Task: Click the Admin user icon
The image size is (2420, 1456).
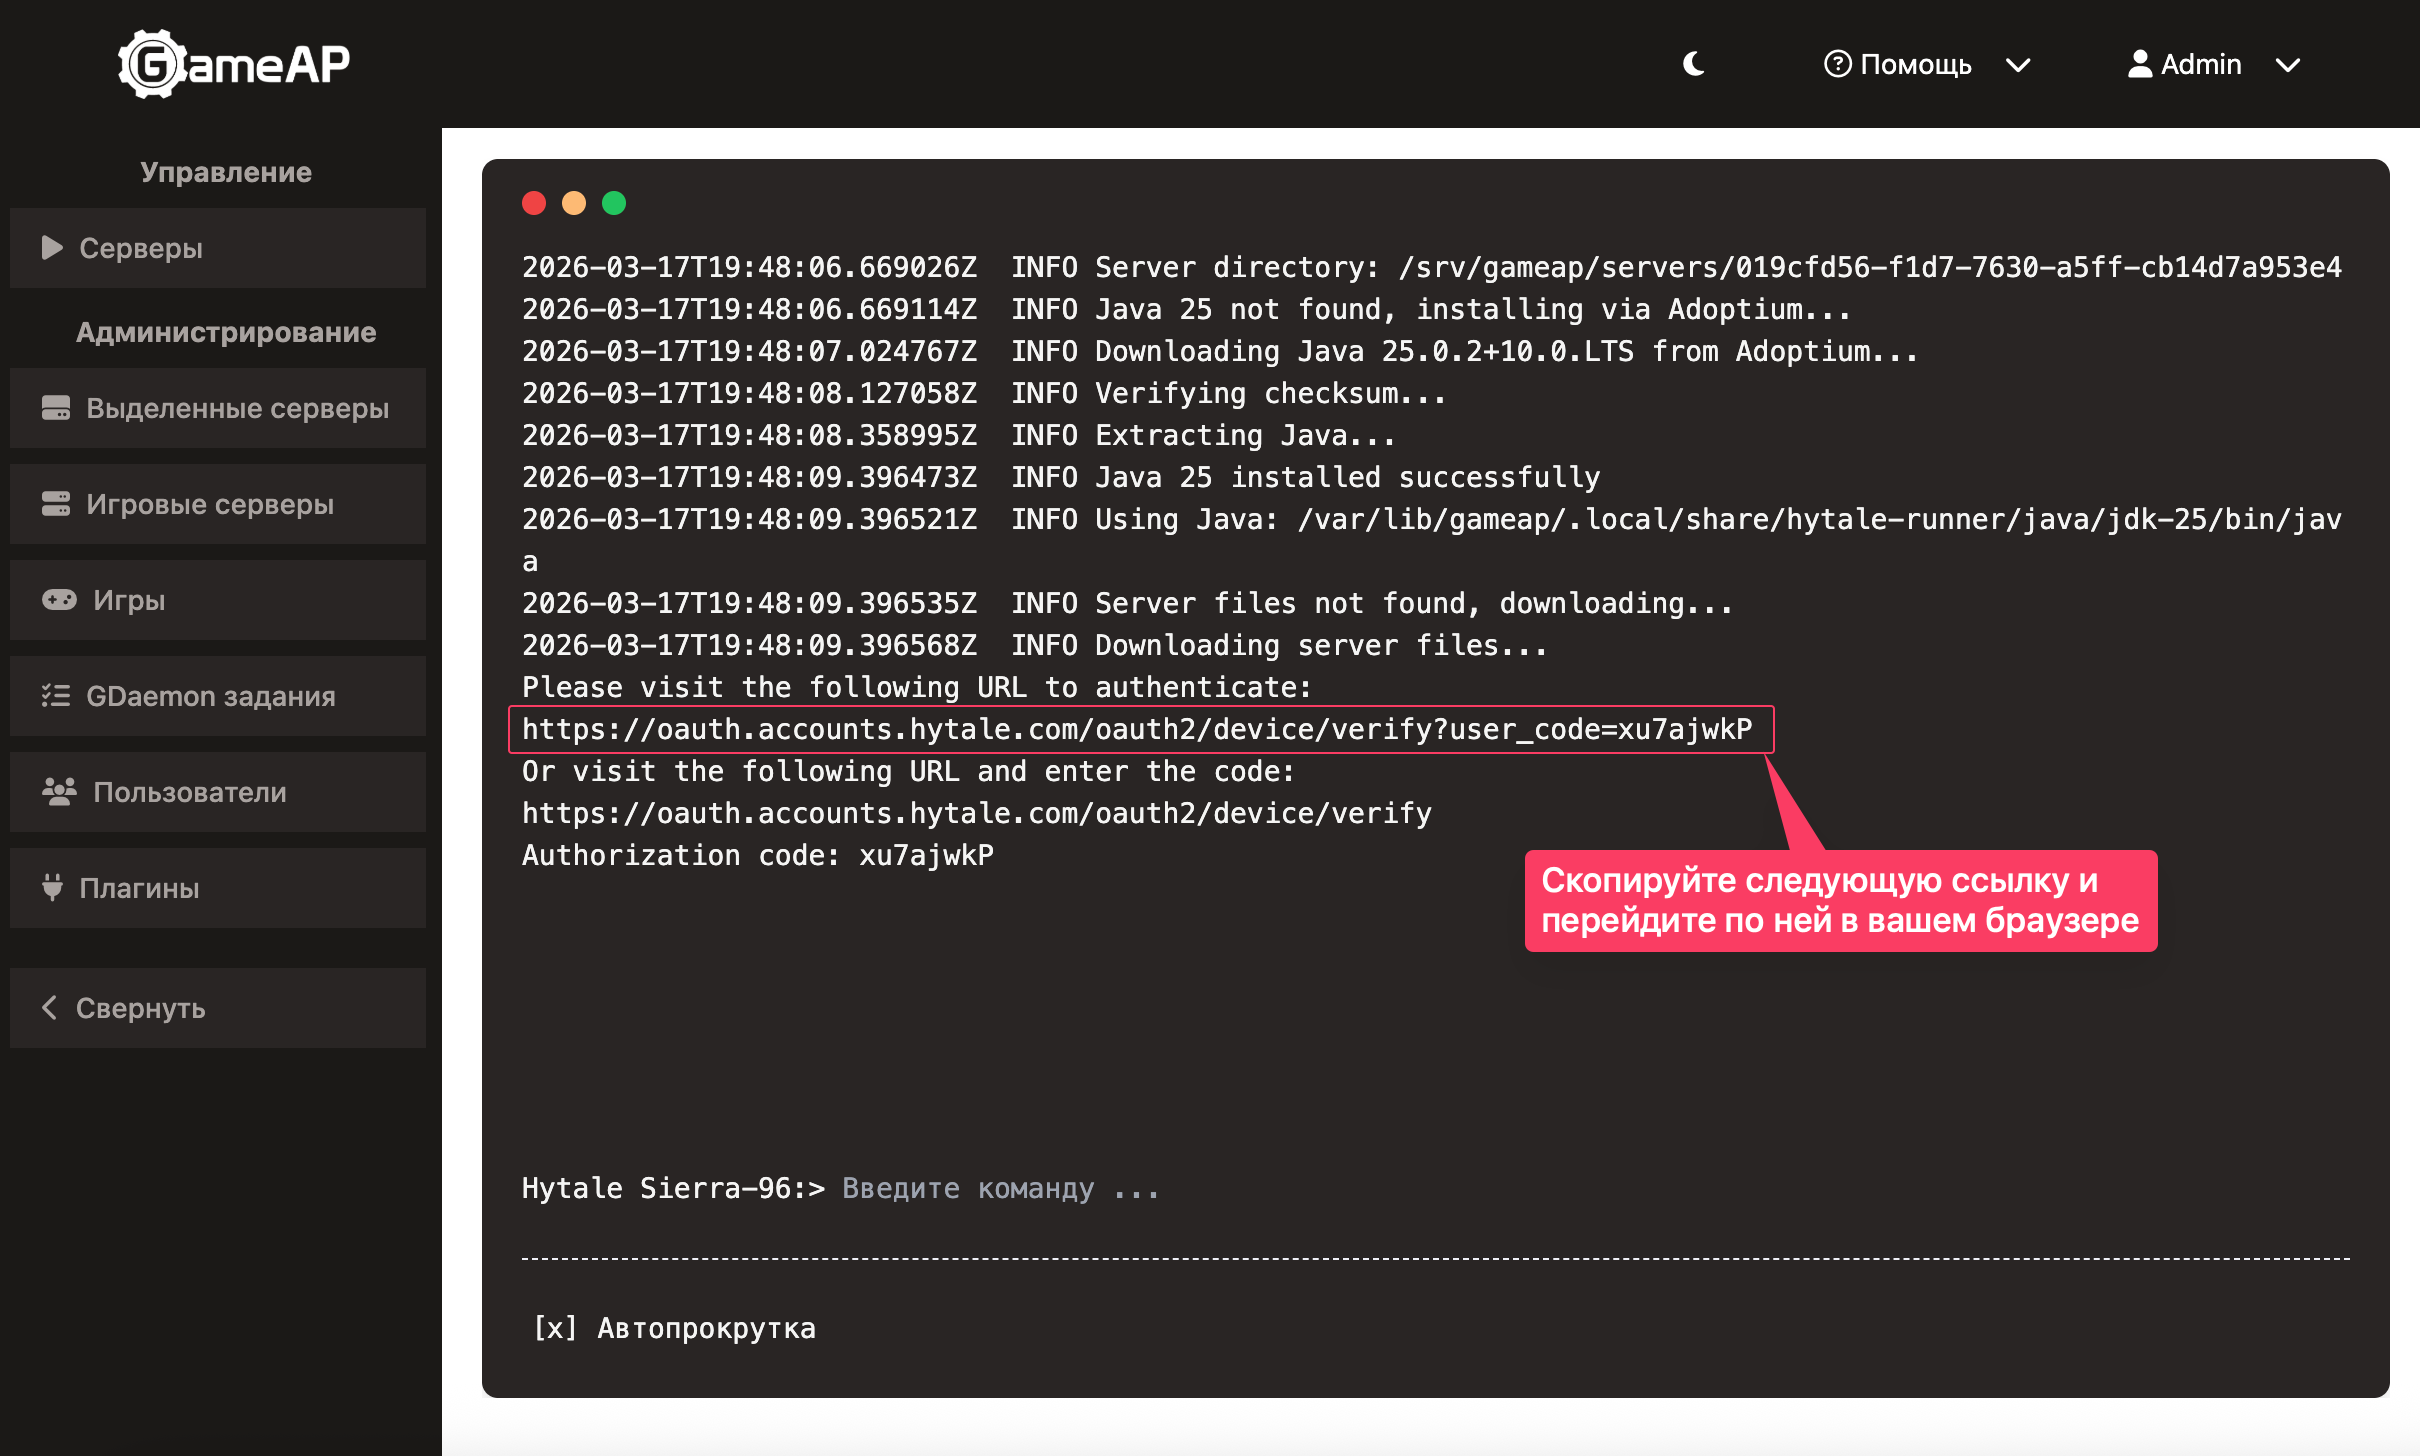Action: tap(2139, 64)
